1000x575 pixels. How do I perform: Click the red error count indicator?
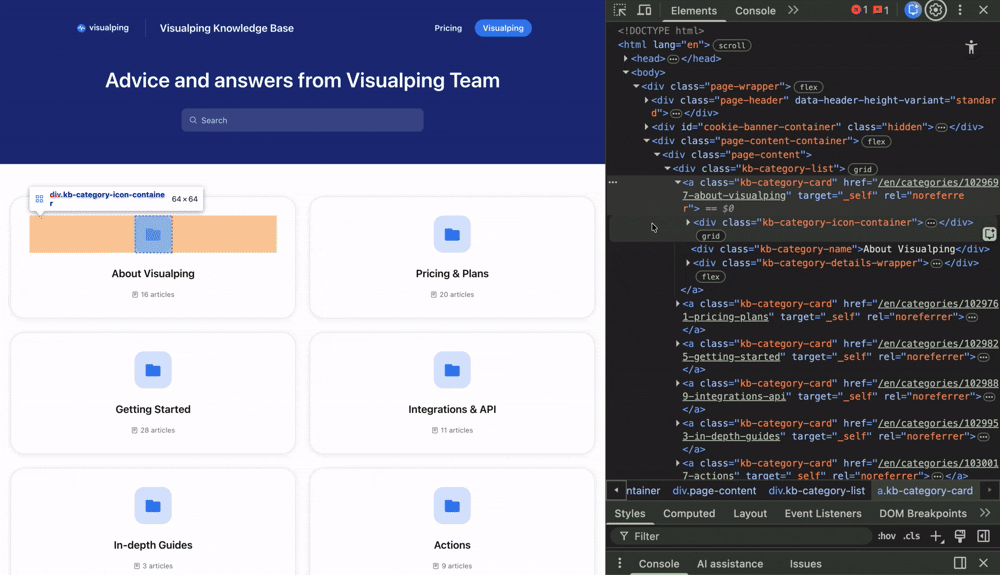[859, 10]
